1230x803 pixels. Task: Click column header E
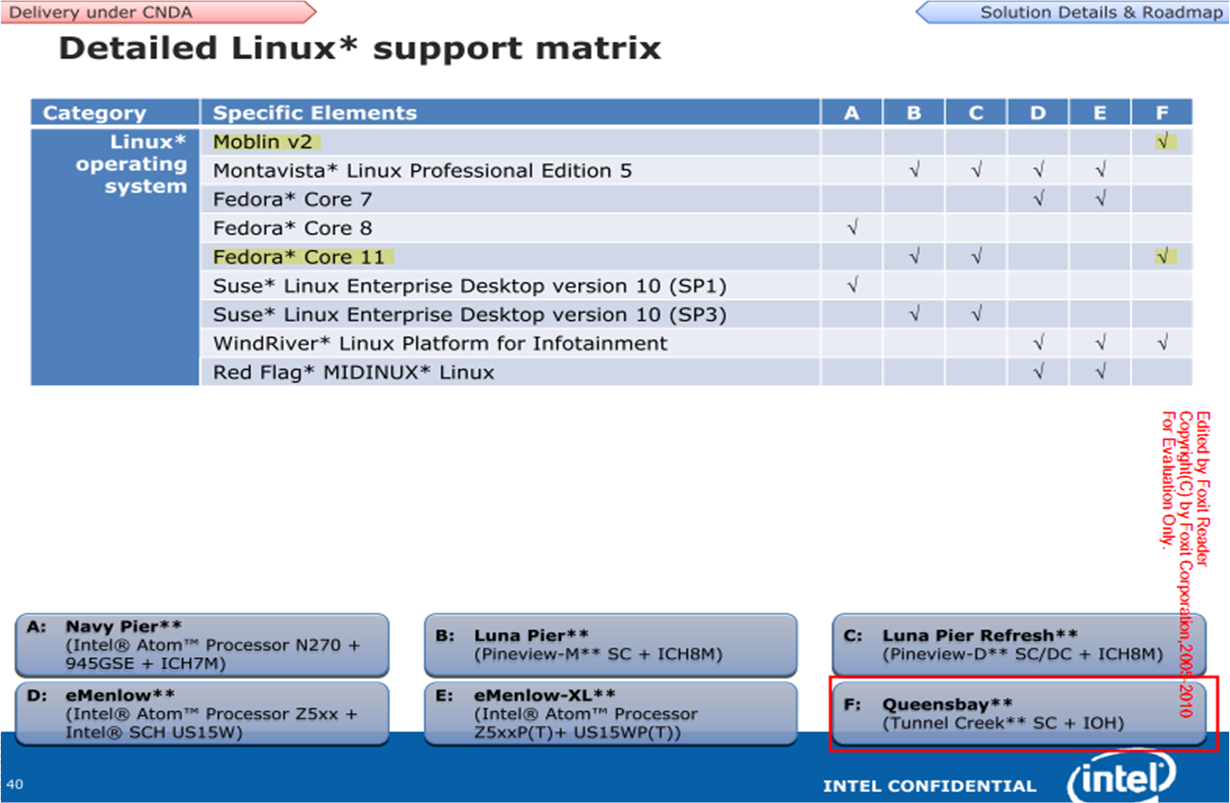[x=1100, y=113]
